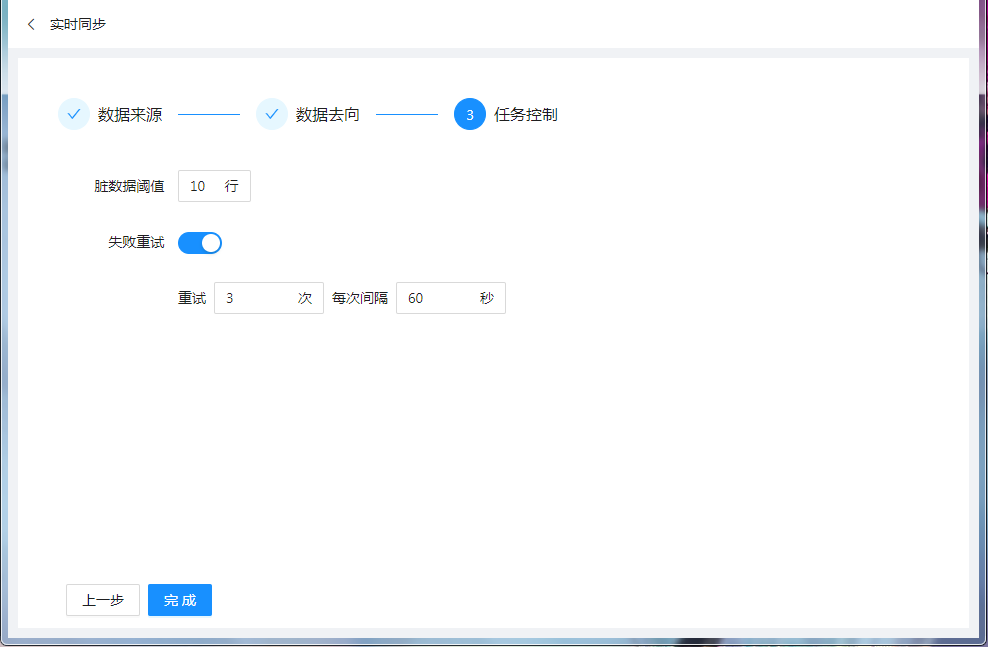This screenshot has height=647, width=988.
Task: Click the 次 unit in retry field
Action: tap(305, 298)
